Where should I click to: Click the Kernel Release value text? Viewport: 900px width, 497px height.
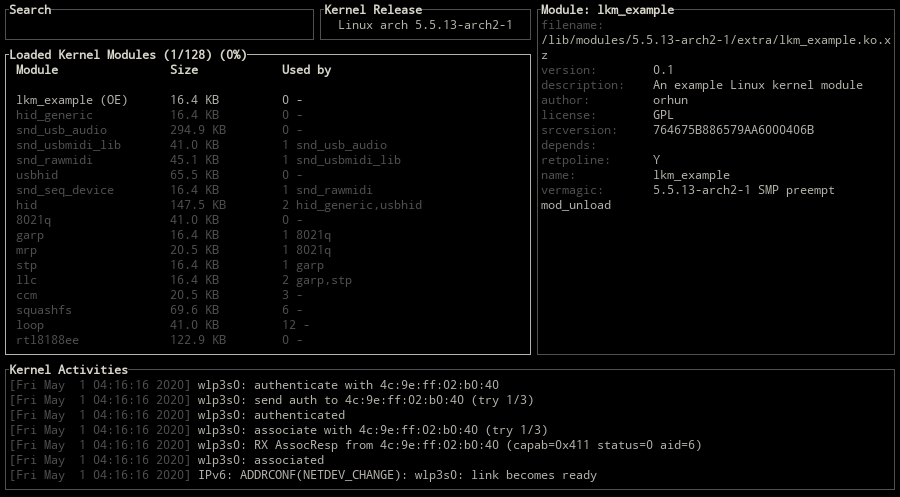click(x=425, y=25)
